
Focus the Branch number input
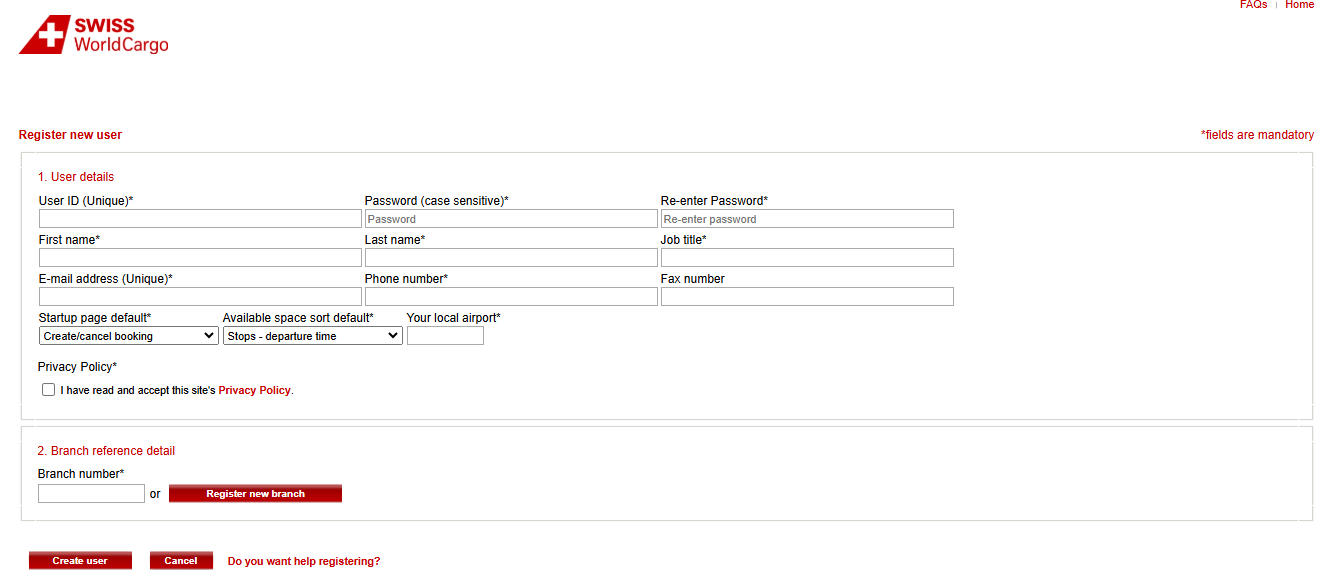pyautogui.click(x=91, y=494)
